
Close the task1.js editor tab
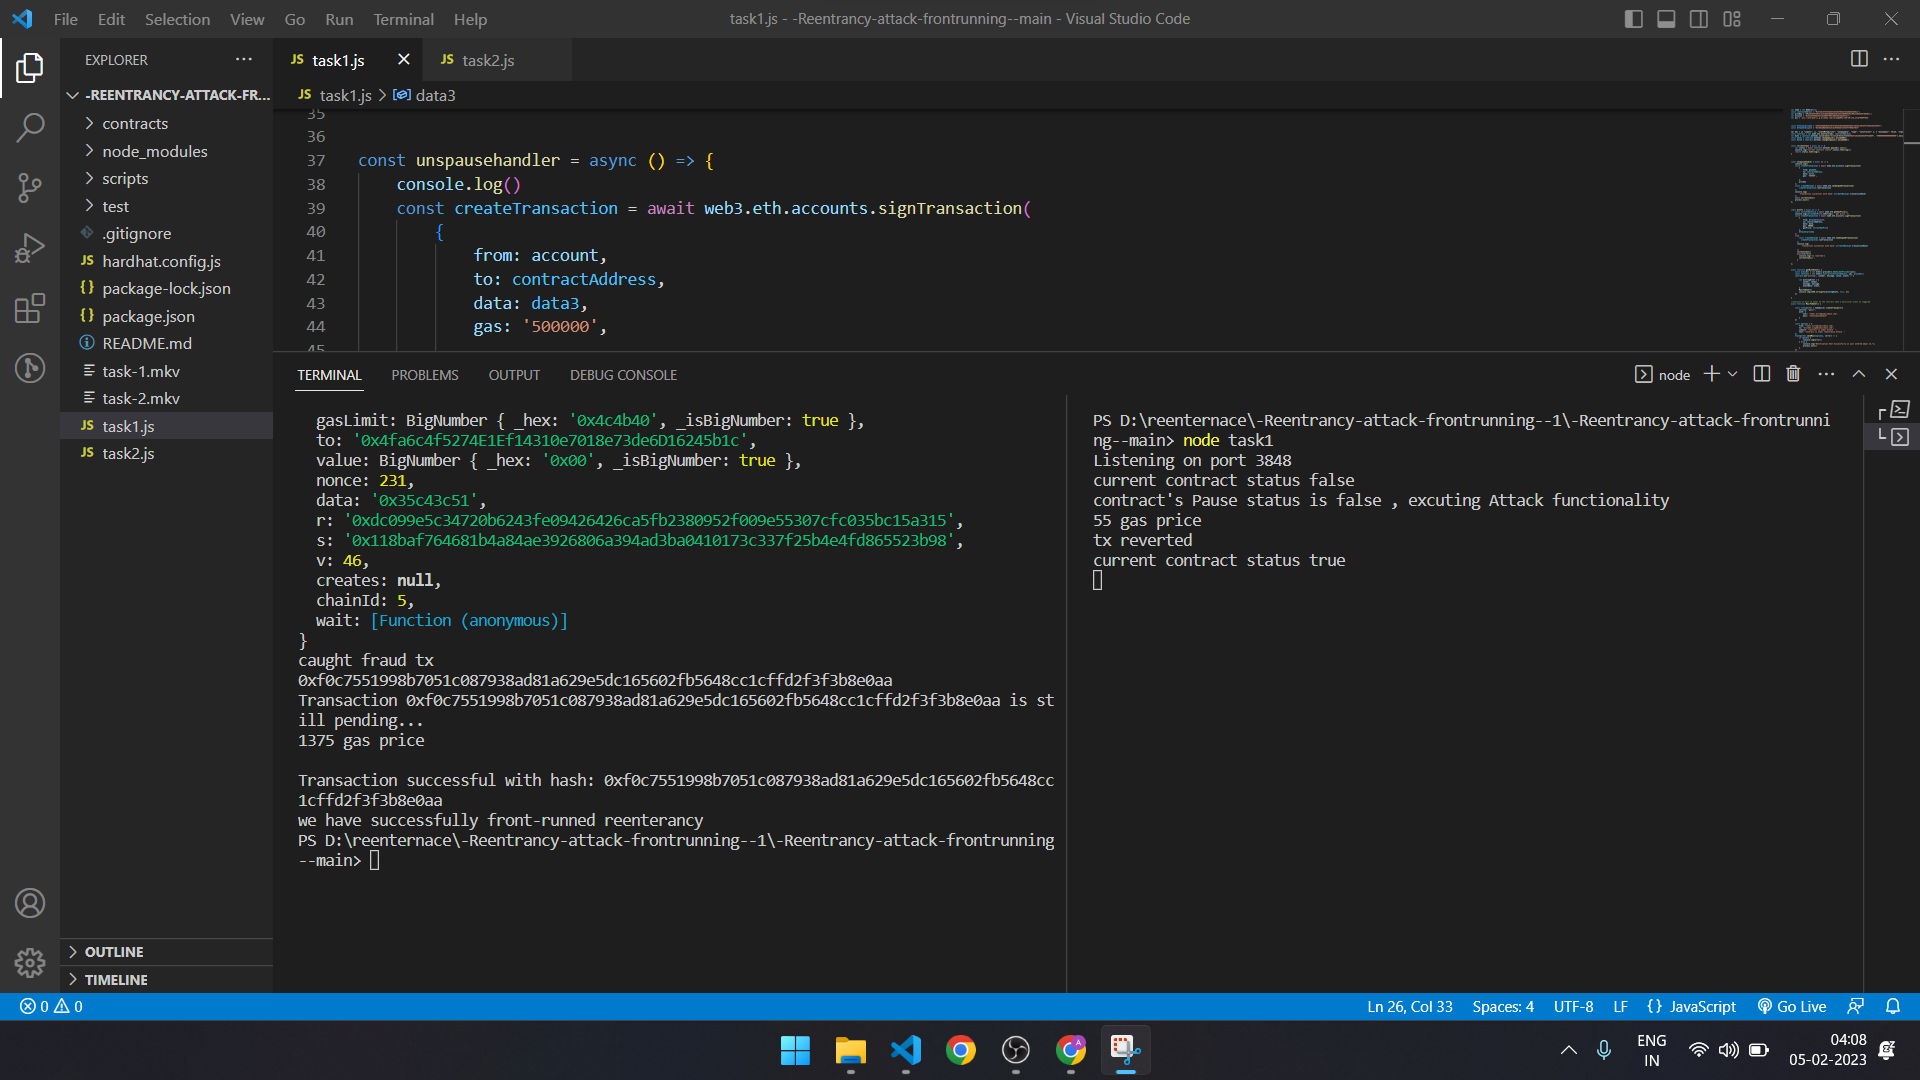[403, 60]
